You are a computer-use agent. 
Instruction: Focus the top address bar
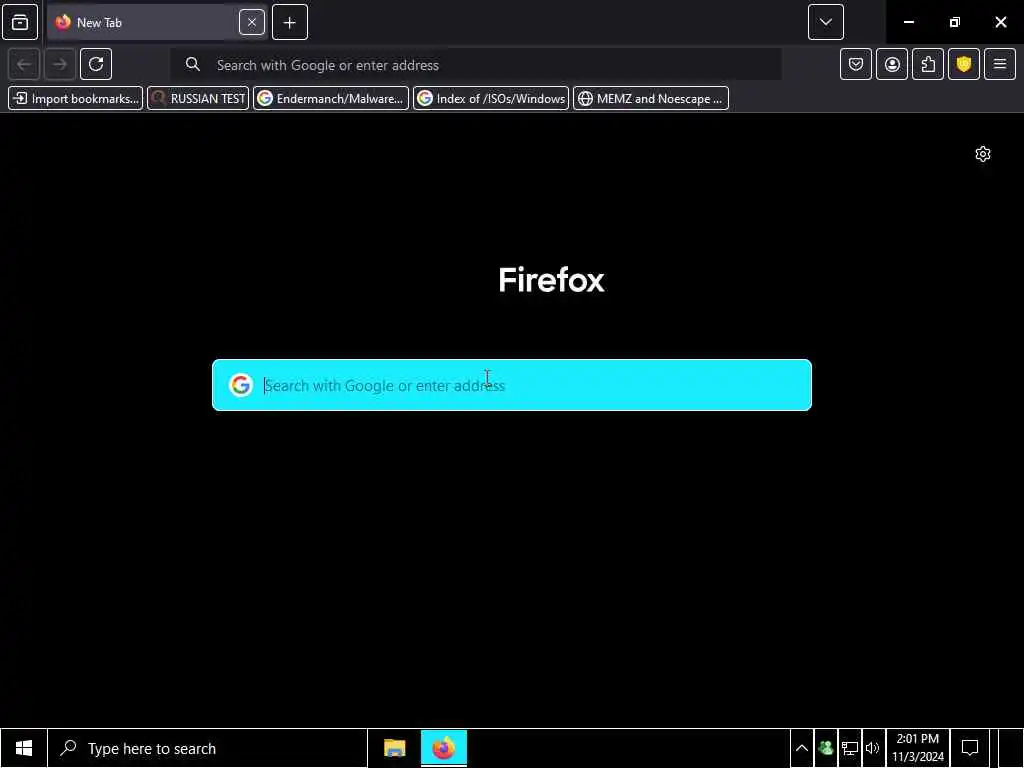[x=475, y=65]
